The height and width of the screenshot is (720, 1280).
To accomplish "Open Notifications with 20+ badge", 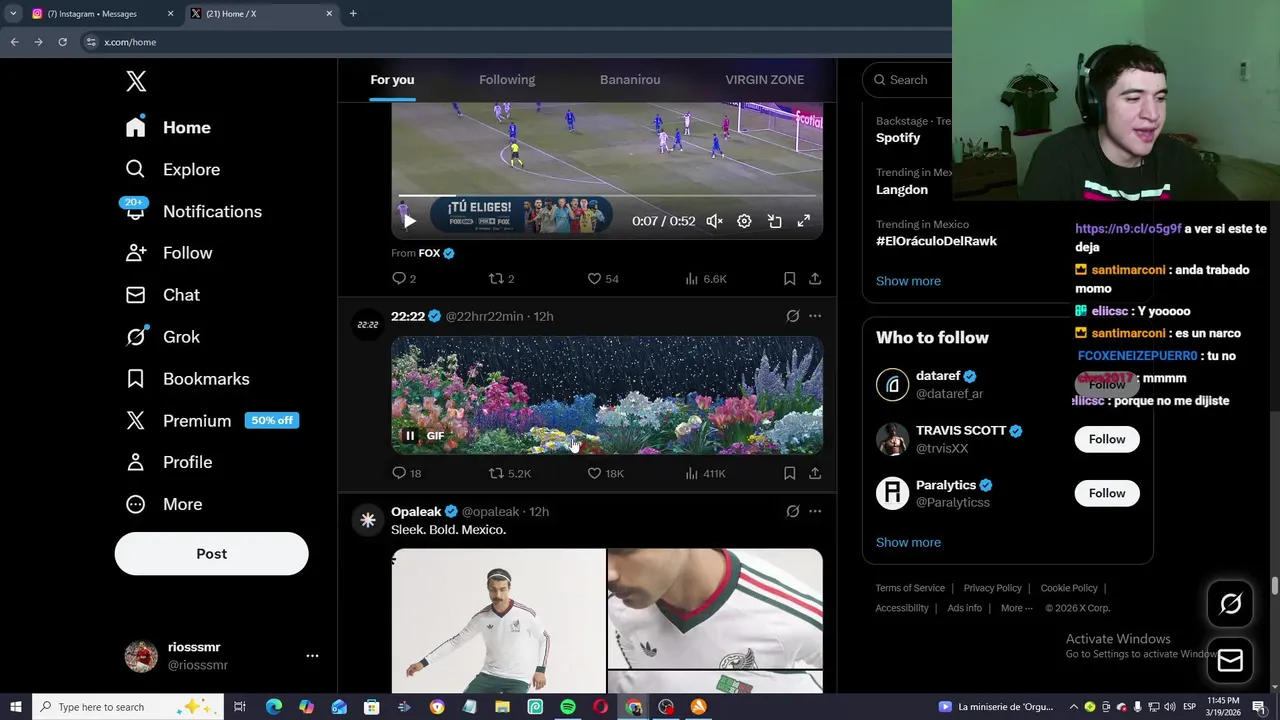I will click(x=193, y=212).
